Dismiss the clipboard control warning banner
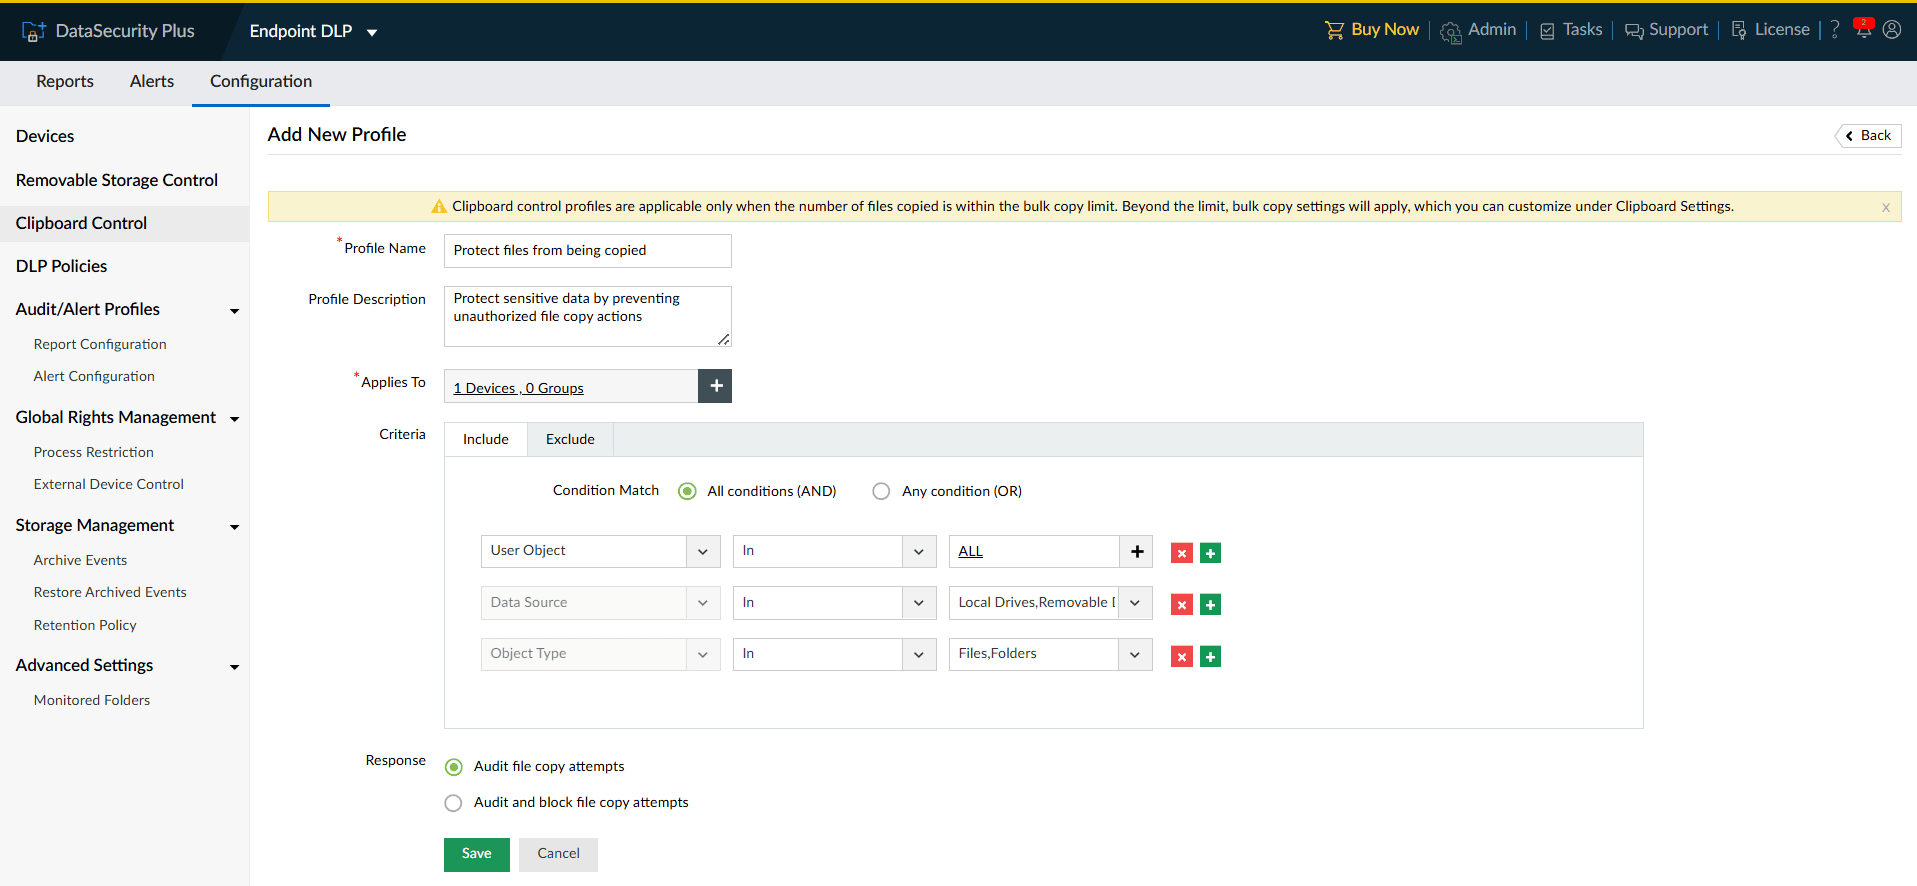 (x=1886, y=208)
